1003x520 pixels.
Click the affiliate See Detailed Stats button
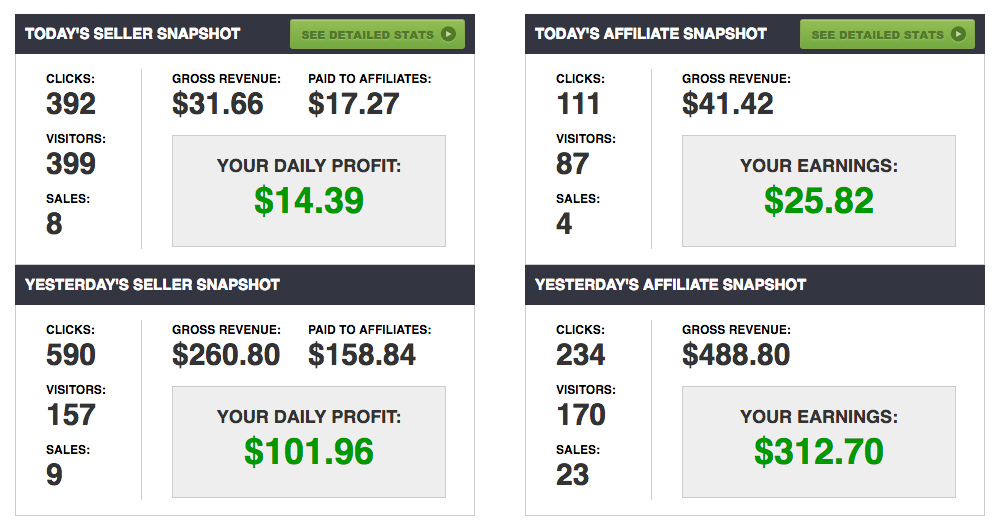(887, 34)
